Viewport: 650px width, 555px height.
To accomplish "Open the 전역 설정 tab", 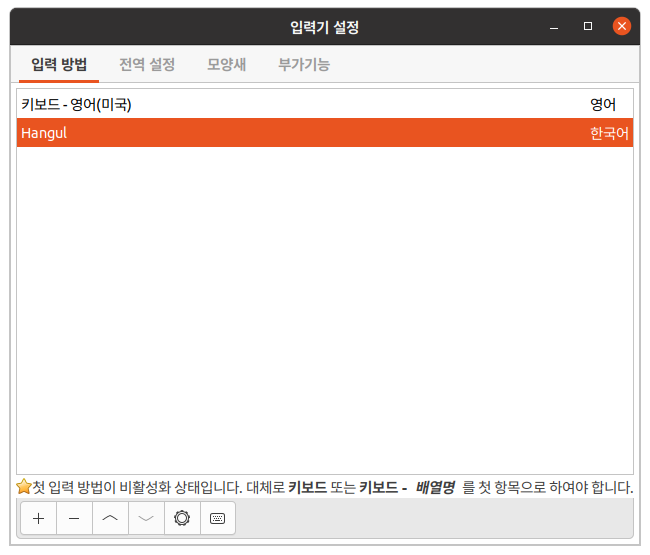I will [147, 64].
